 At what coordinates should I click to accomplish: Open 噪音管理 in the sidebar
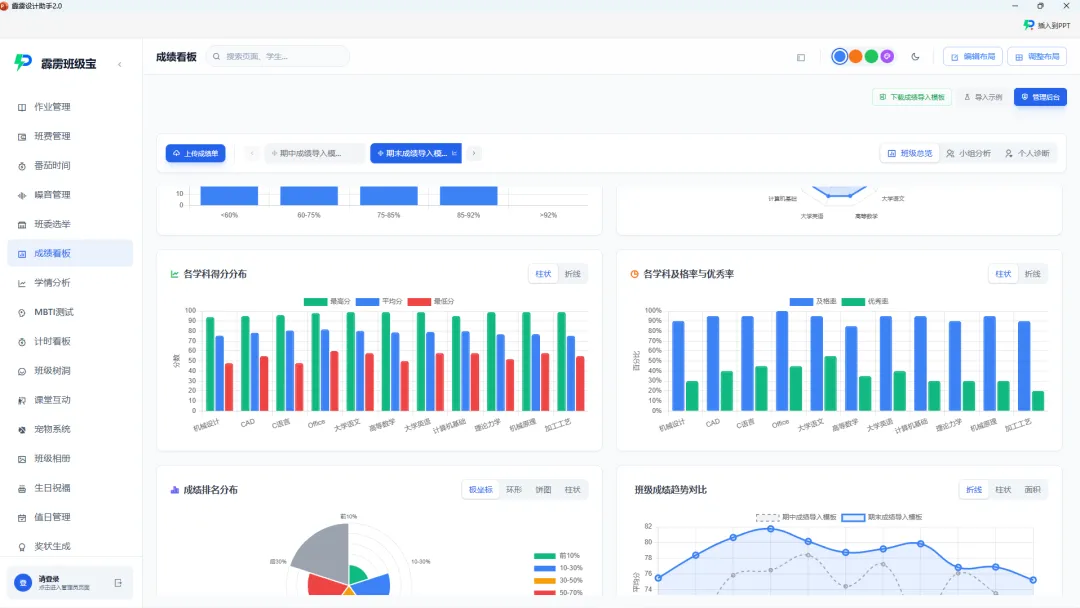tap(70, 195)
